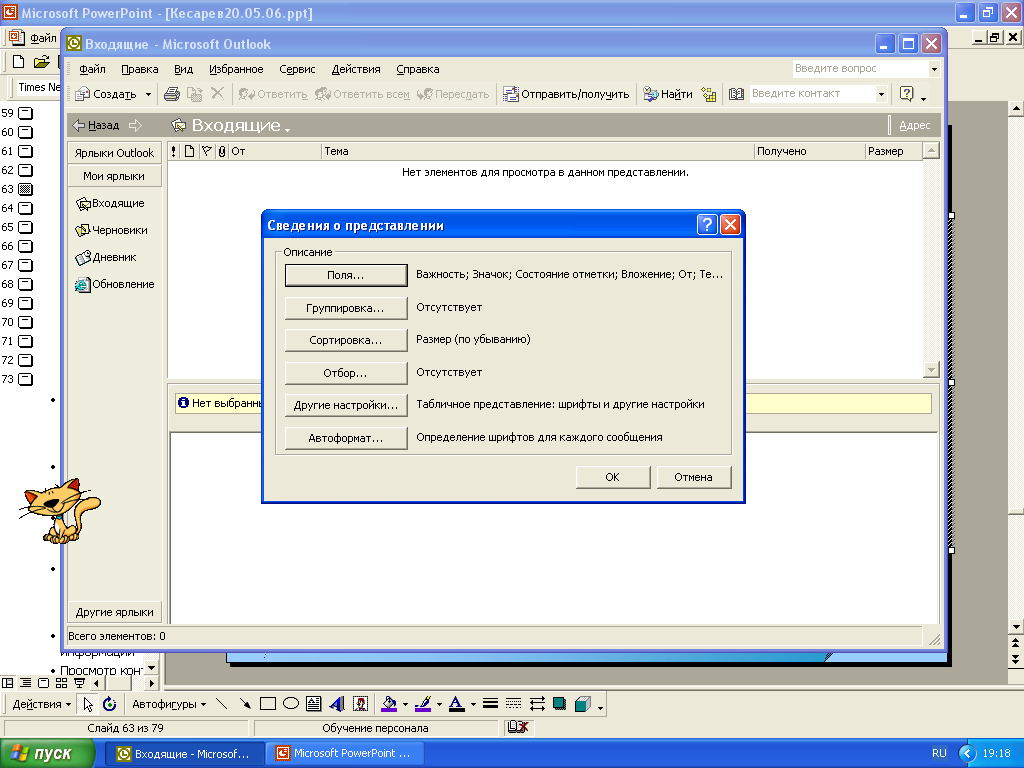Switch to Slide Sorter view button

61,683
